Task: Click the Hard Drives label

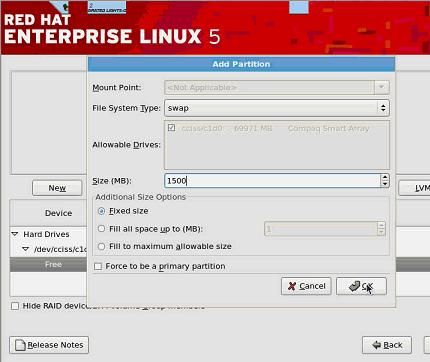Action: click(x=46, y=234)
